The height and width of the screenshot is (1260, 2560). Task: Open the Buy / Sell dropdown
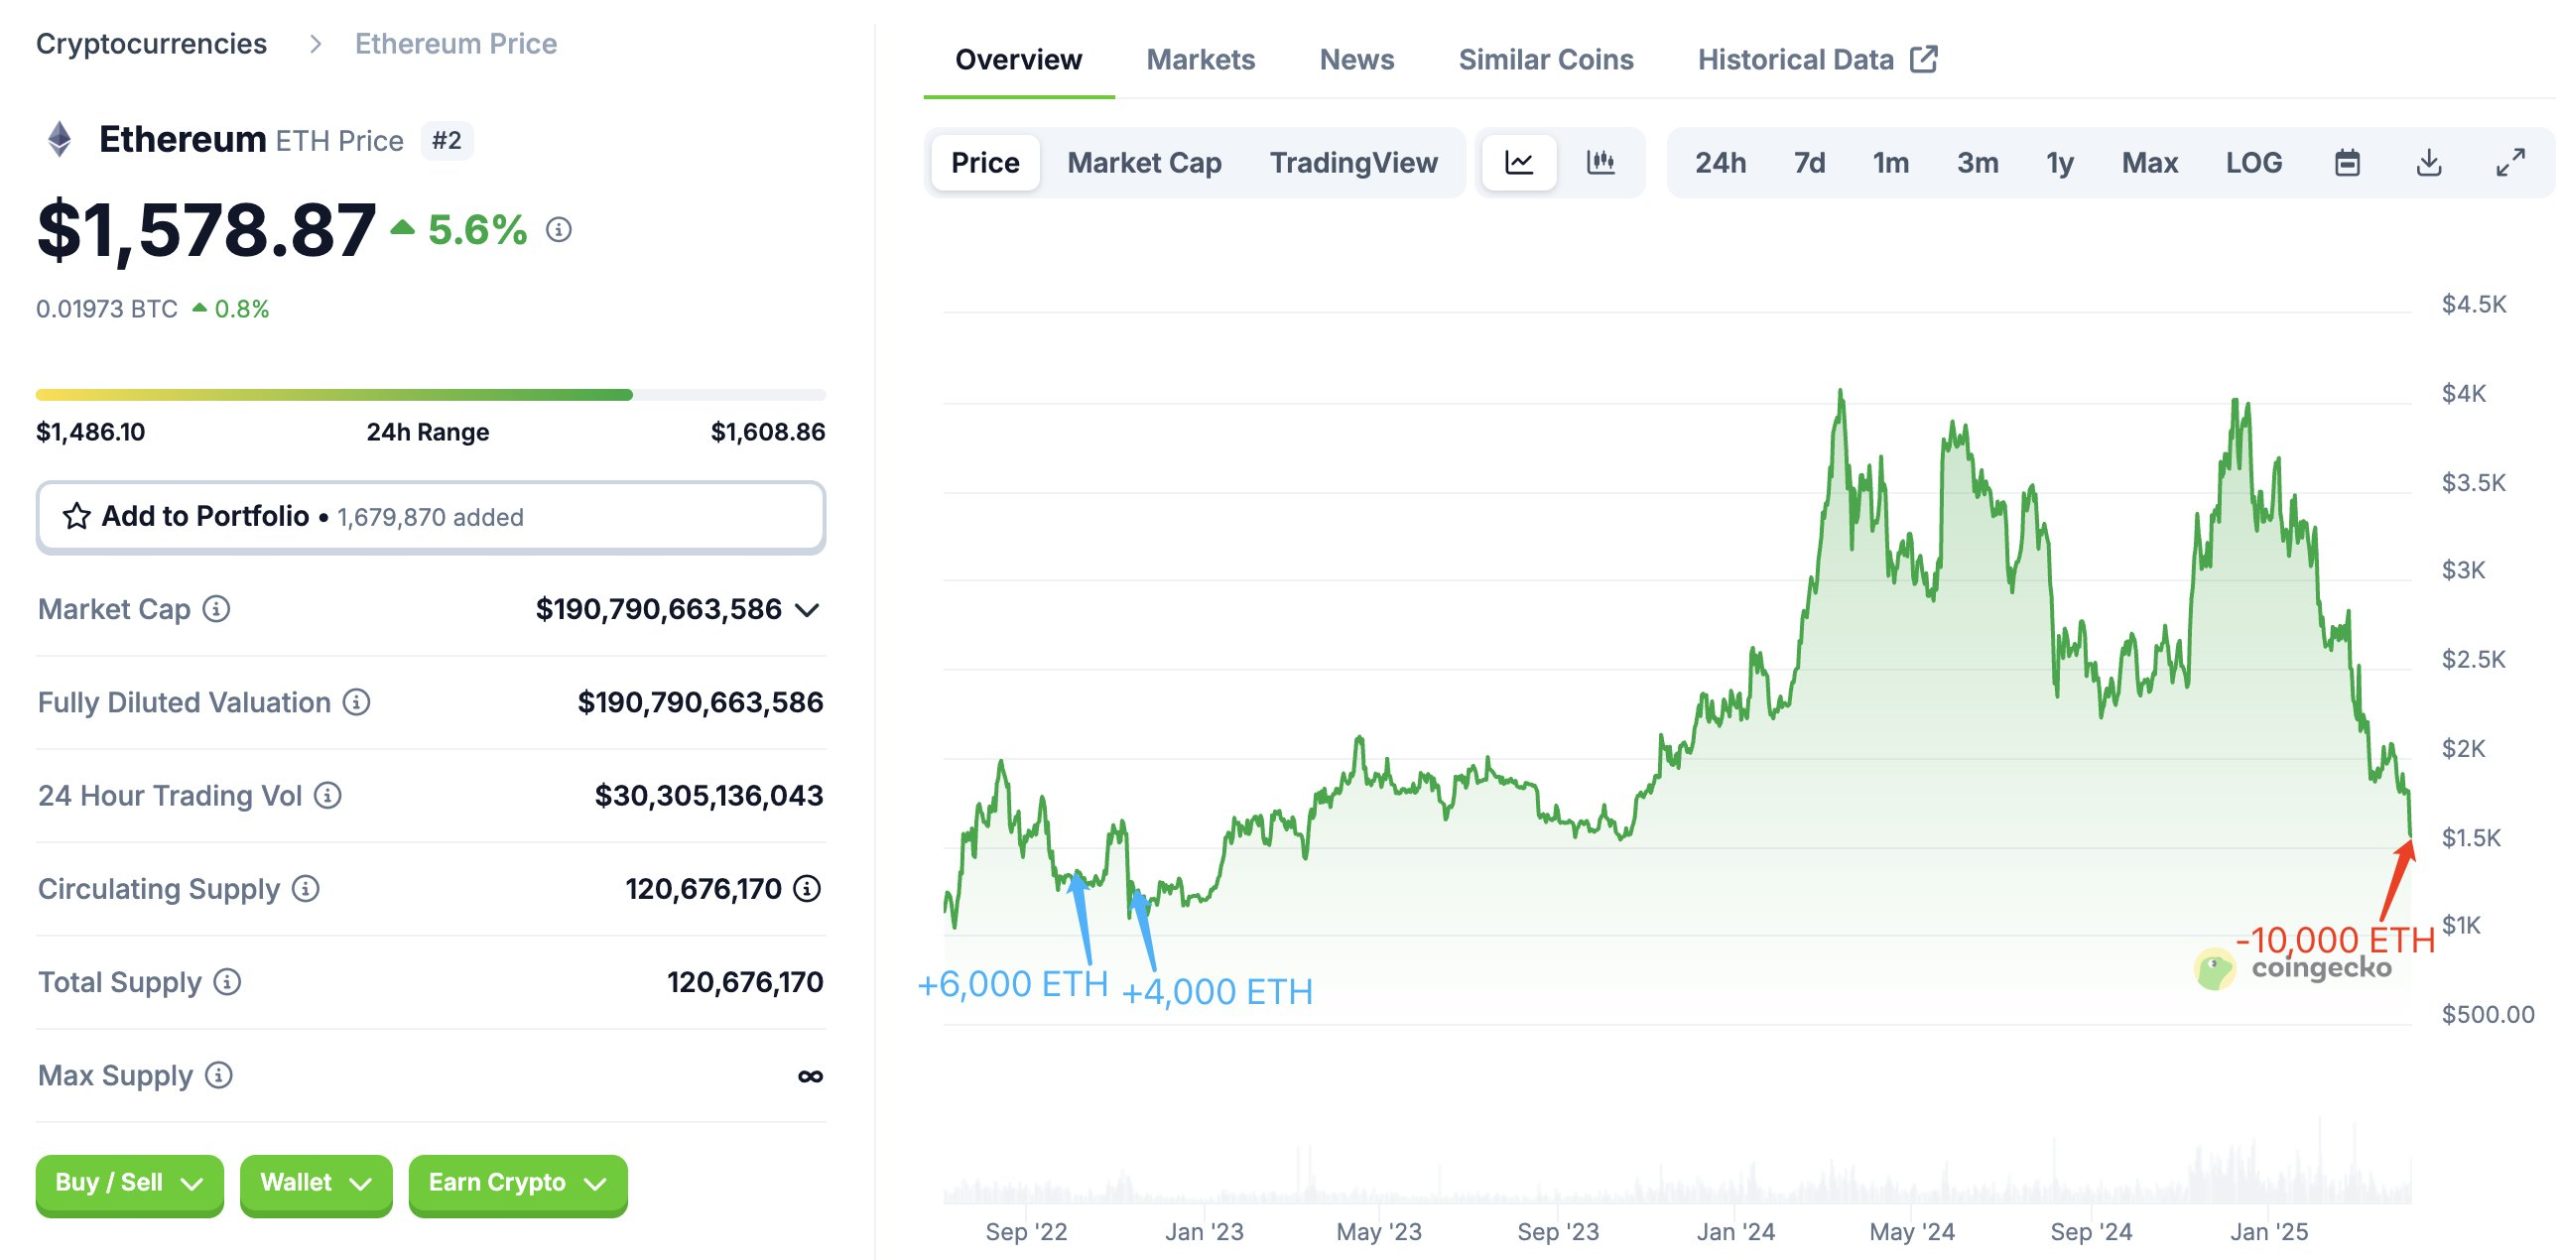pos(129,1183)
